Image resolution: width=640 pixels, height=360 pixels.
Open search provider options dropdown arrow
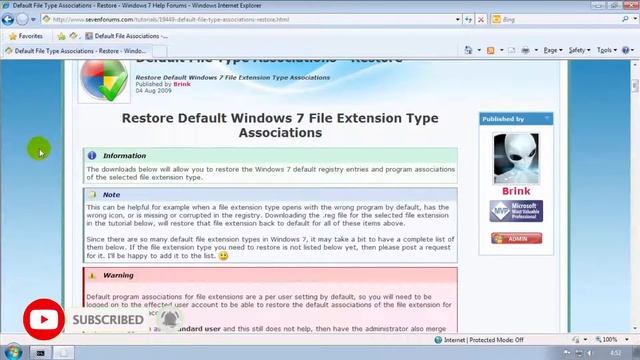pos(635,19)
